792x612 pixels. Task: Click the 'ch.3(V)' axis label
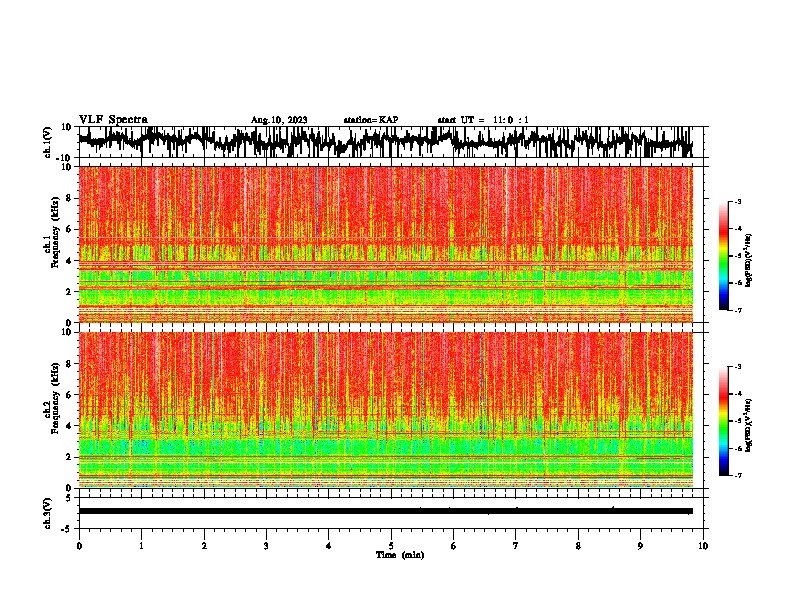click(x=48, y=514)
